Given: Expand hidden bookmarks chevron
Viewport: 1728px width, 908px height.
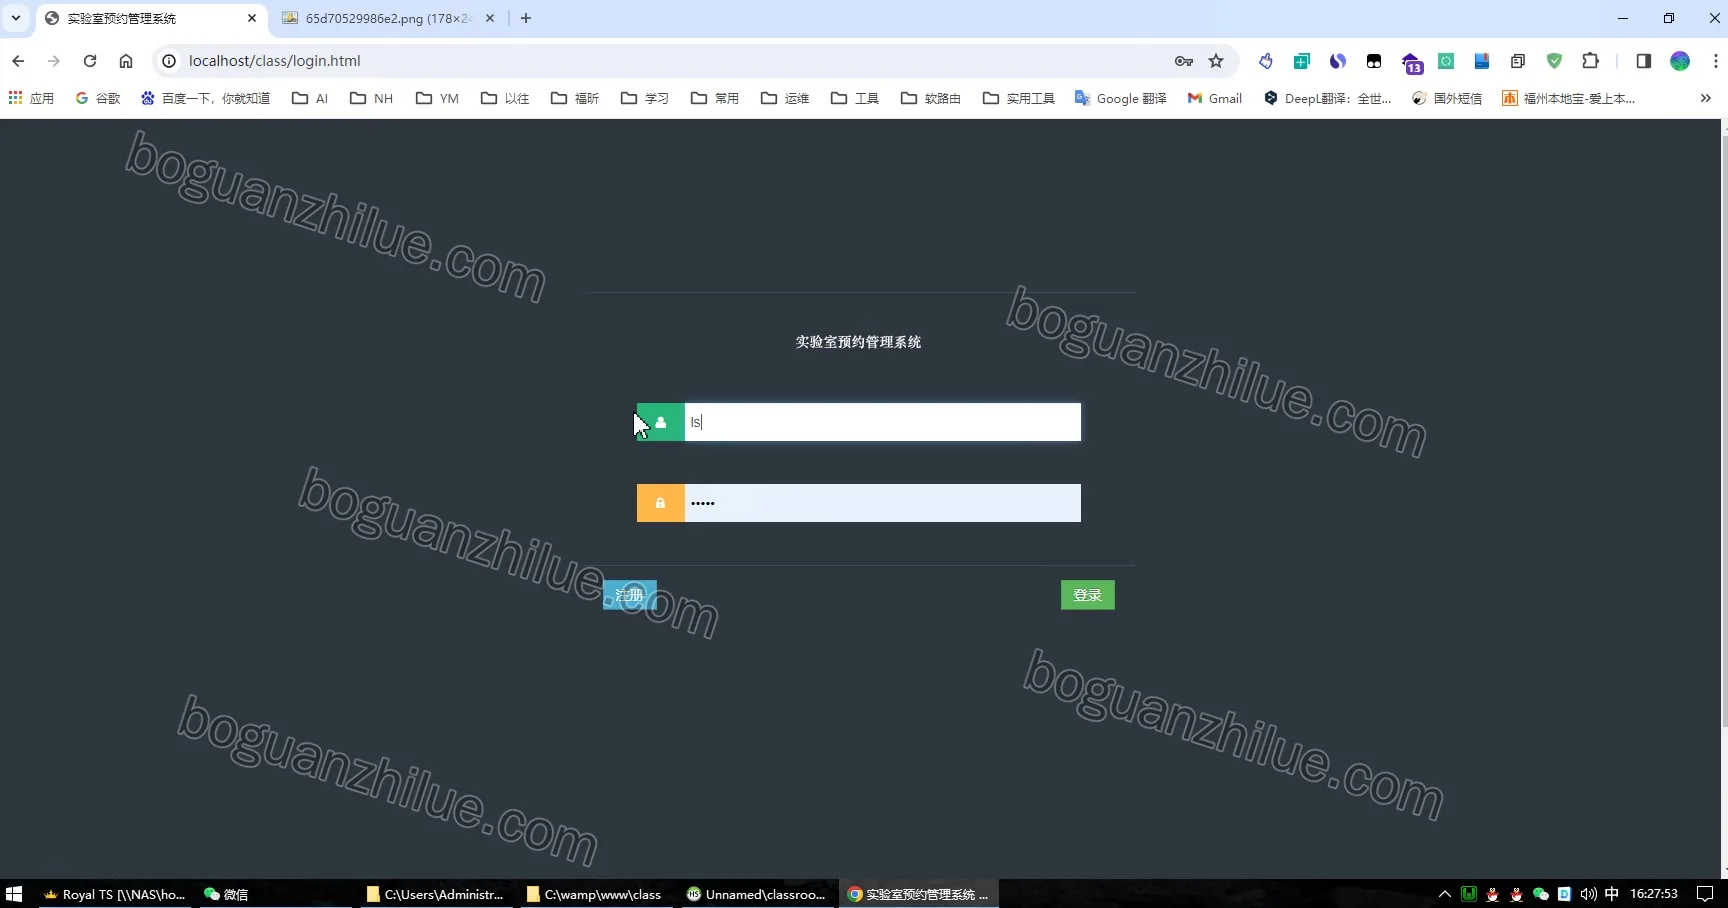Looking at the screenshot, I should [x=1705, y=98].
